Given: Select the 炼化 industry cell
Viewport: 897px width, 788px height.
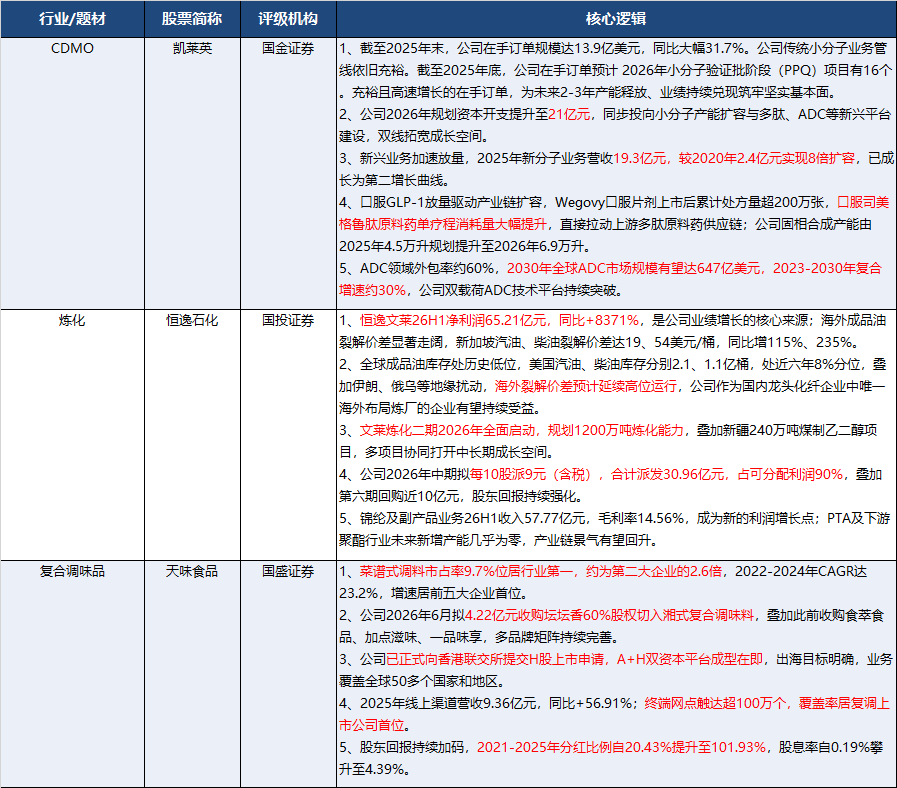Looking at the screenshot, I should pos(72,435).
